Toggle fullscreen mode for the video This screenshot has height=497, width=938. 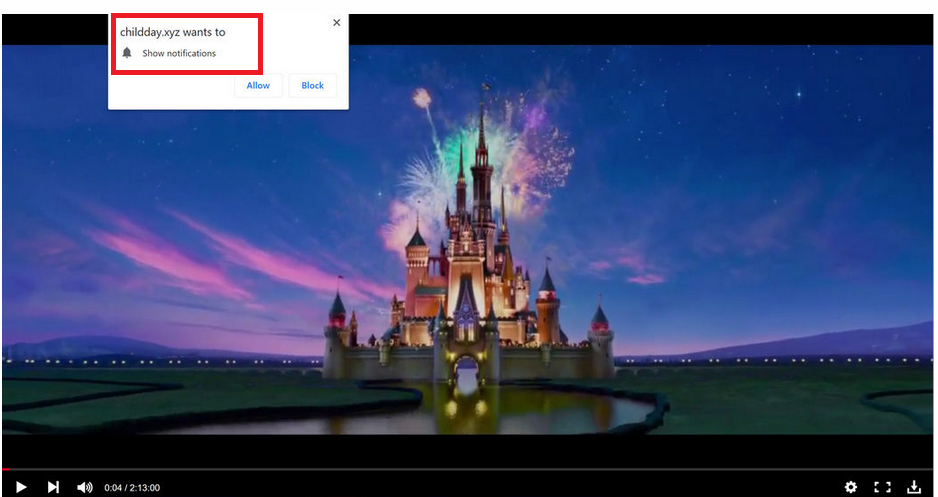[882, 487]
